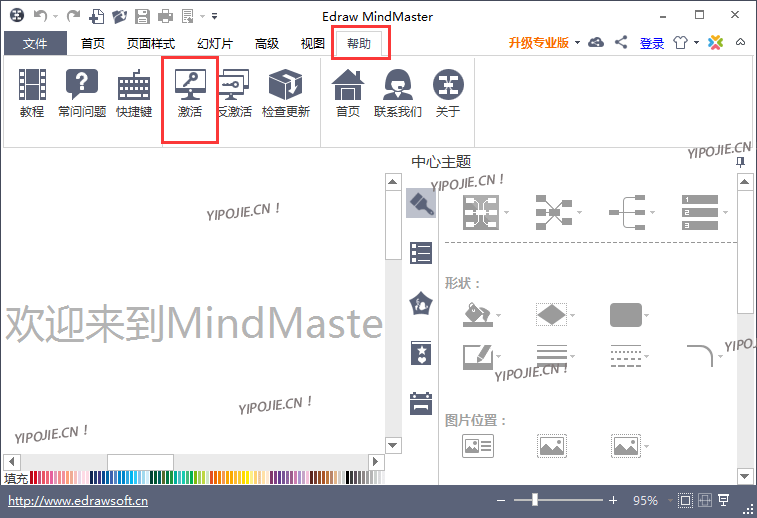Click the rightmost picture position icon
The width and height of the screenshot is (757, 518).
(626, 446)
